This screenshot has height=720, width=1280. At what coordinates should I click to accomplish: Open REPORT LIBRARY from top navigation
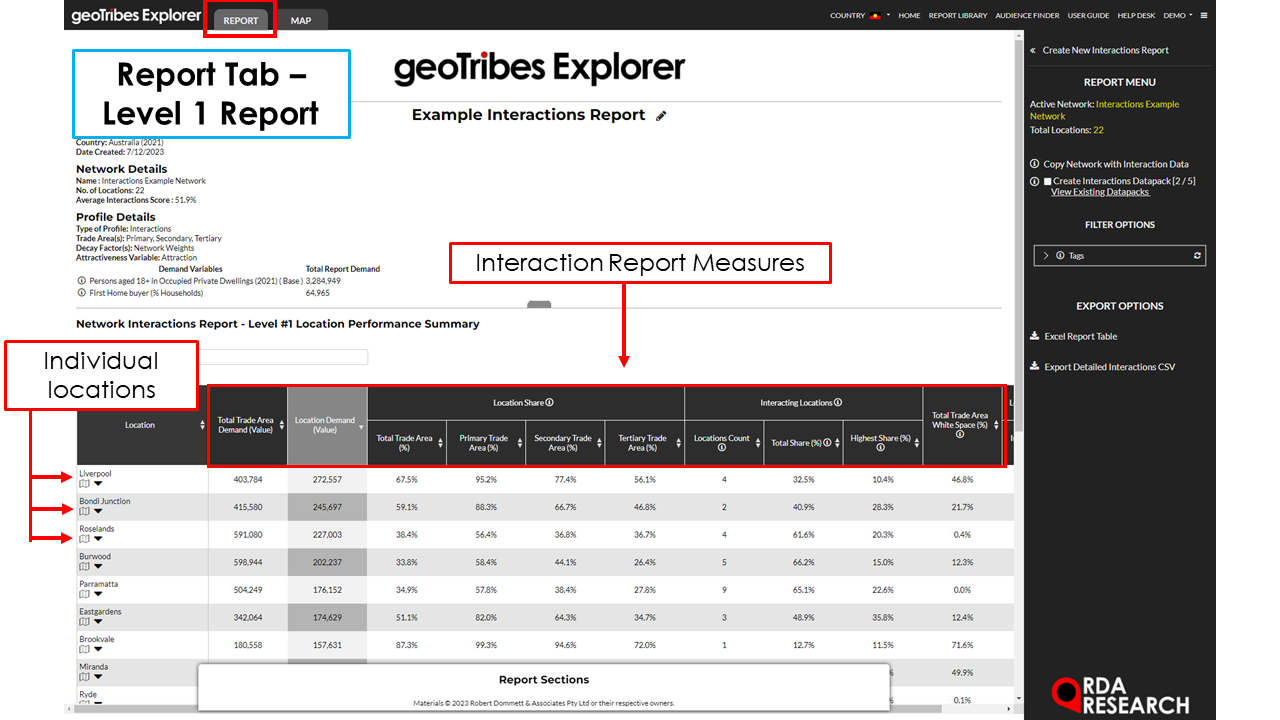[958, 16]
